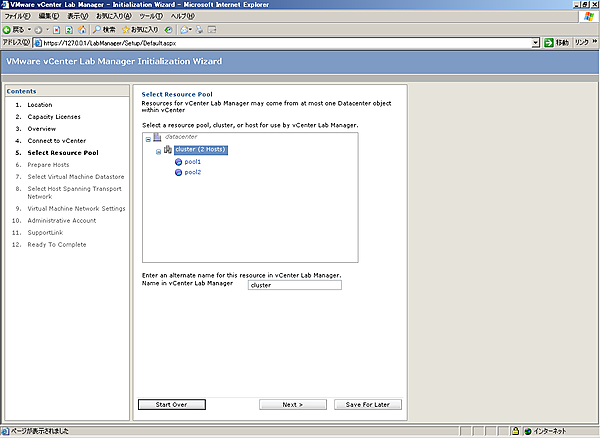Click the status bar page-done icon
This screenshot has height=438, width=600.
click(x=5, y=431)
